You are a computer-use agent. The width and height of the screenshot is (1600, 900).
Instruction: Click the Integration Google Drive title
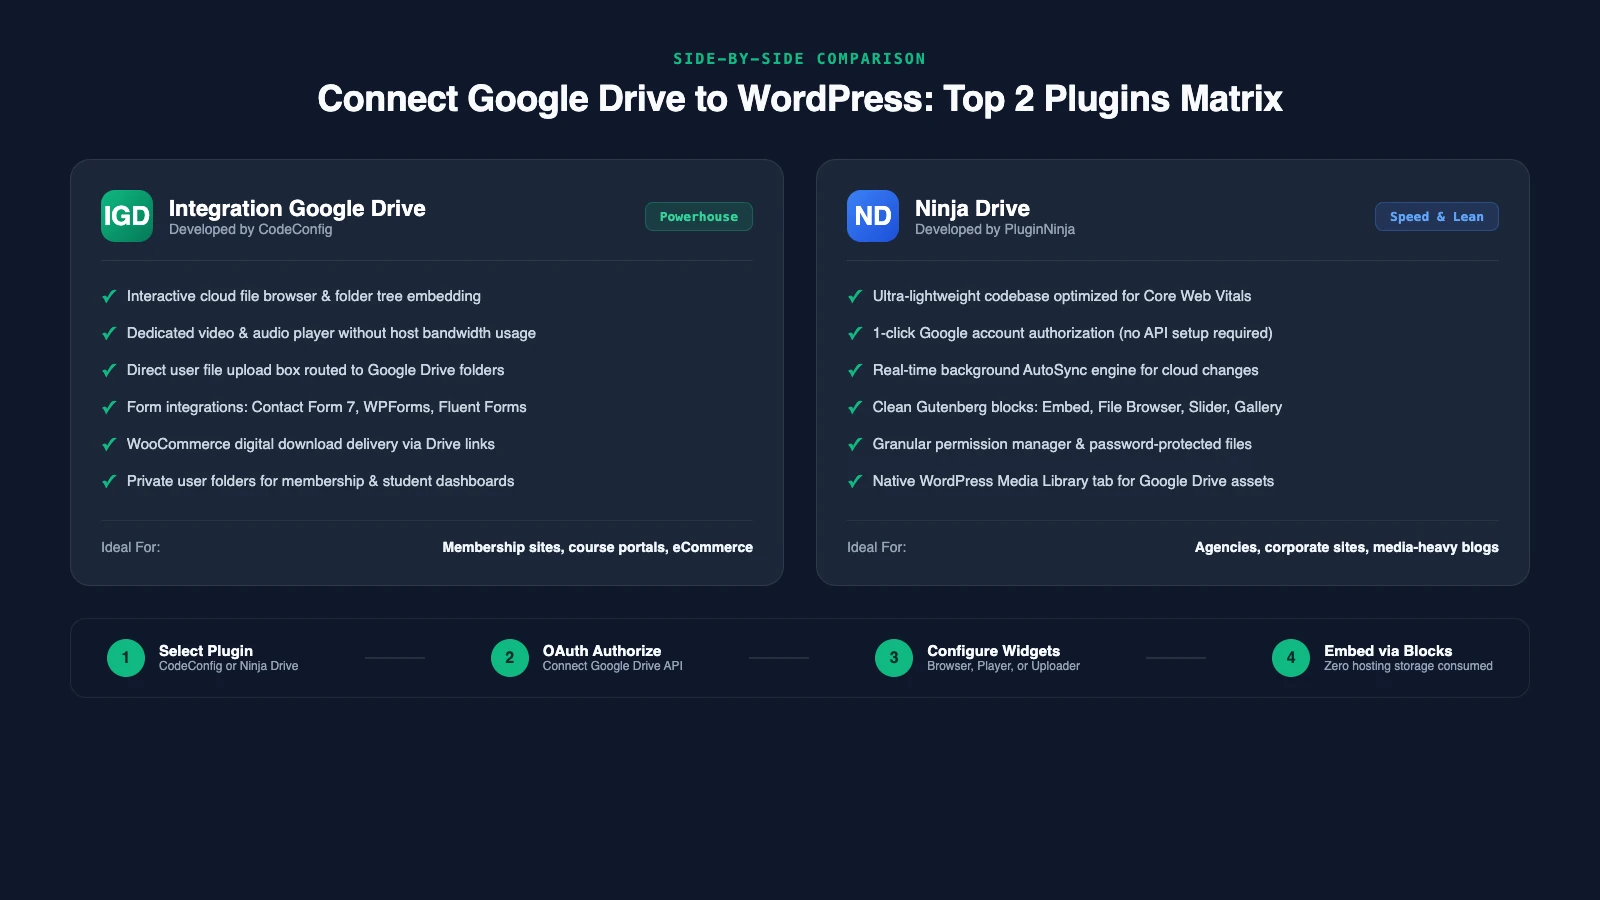coord(297,208)
